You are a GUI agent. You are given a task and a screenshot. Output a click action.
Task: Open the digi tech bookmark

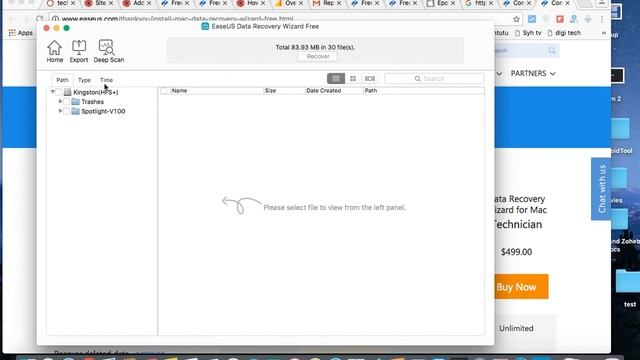point(564,33)
